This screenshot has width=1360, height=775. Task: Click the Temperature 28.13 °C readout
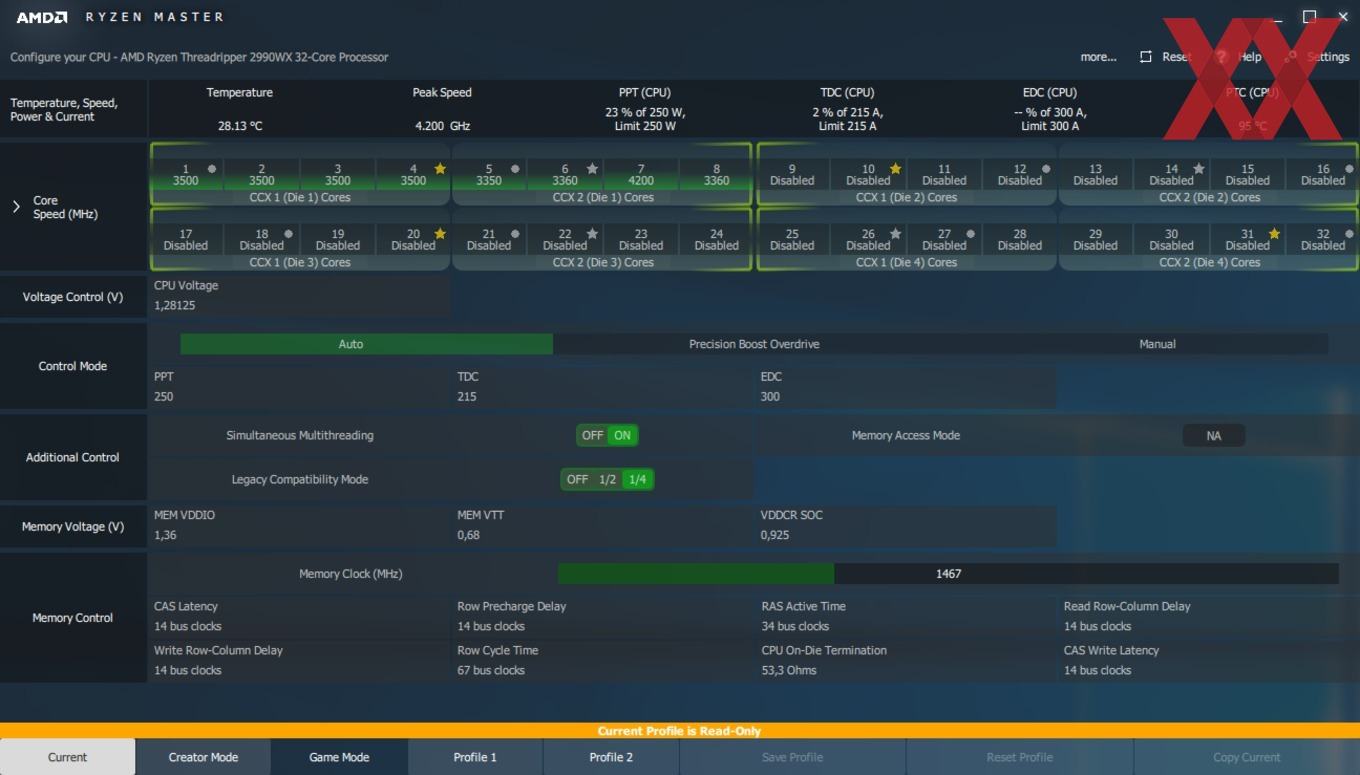(240, 126)
